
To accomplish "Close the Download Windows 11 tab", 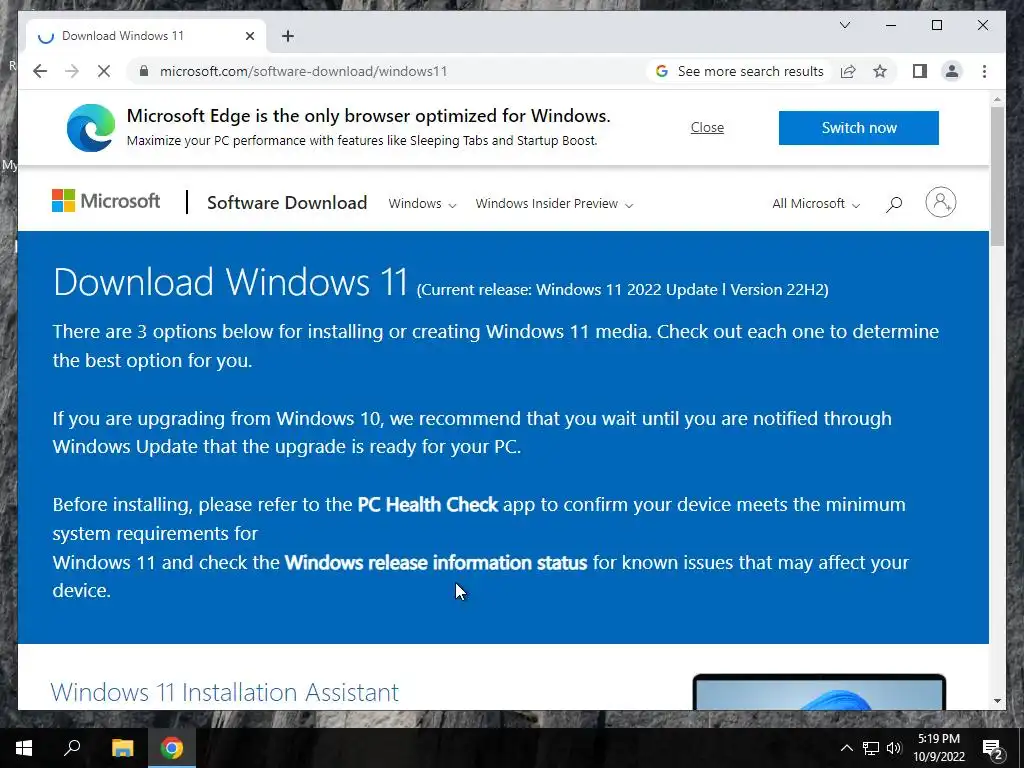I will tap(249, 36).
